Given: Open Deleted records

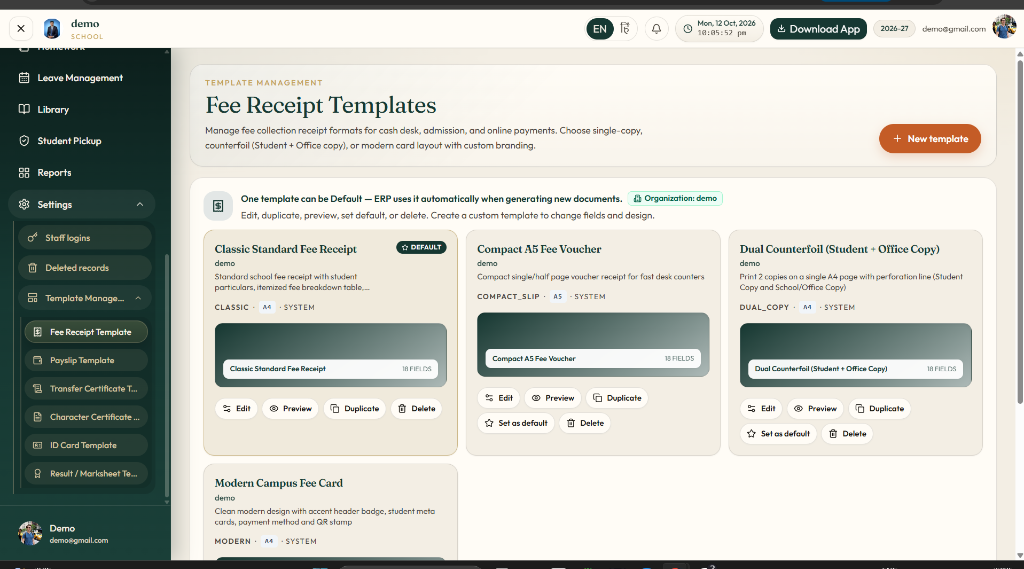Looking at the screenshot, I should tap(85, 268).
